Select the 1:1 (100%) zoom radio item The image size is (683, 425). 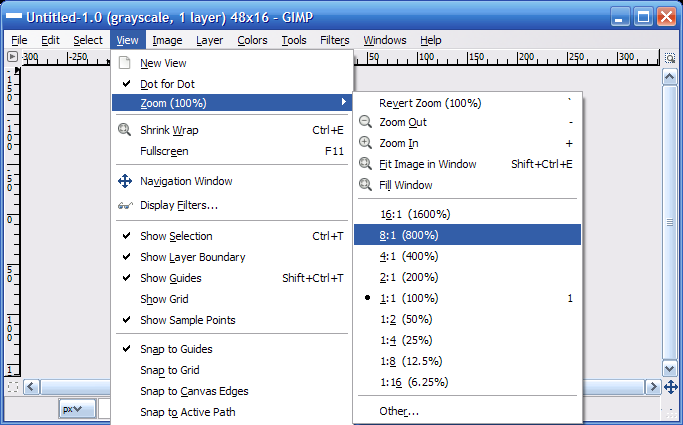pyautogui.click(x=467, y=298)
